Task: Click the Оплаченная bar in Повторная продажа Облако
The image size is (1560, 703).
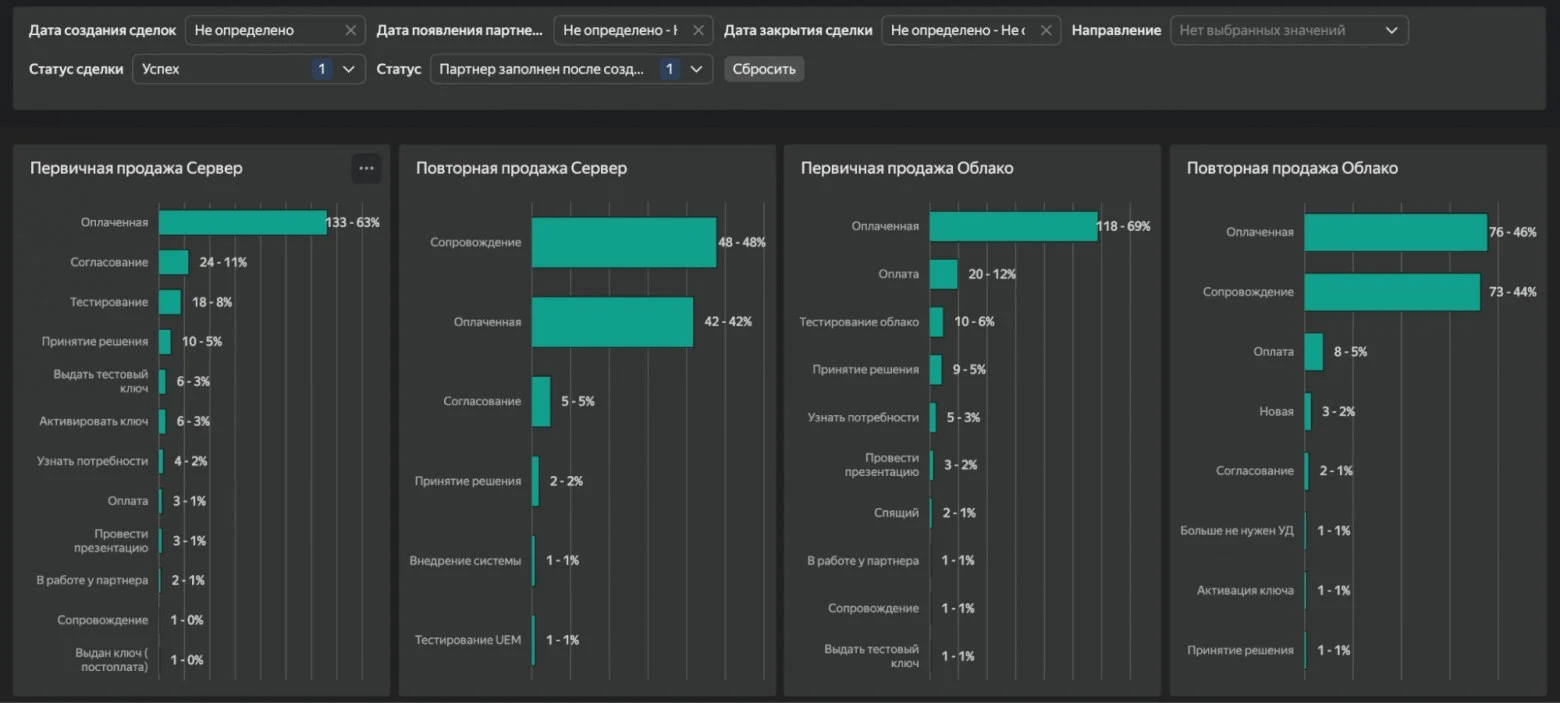Action: click(x=1396, y=232)
